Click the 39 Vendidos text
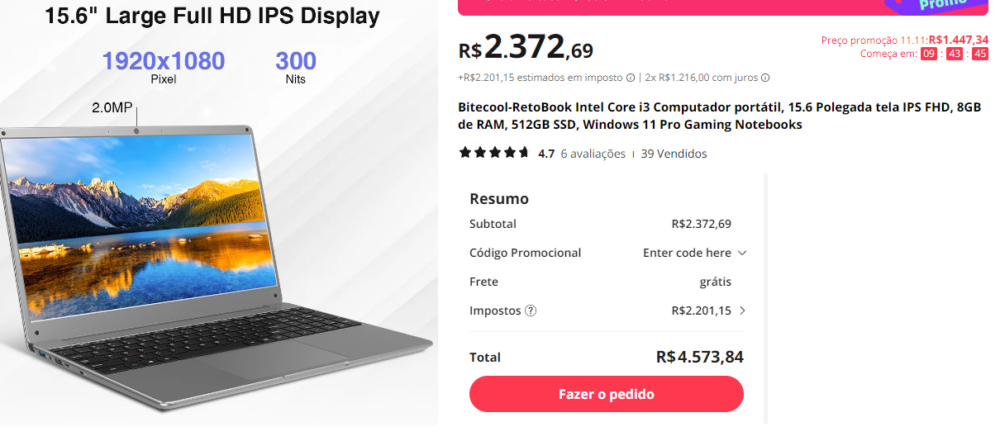This screenshot has width=1000, height=441. point(674,154)
